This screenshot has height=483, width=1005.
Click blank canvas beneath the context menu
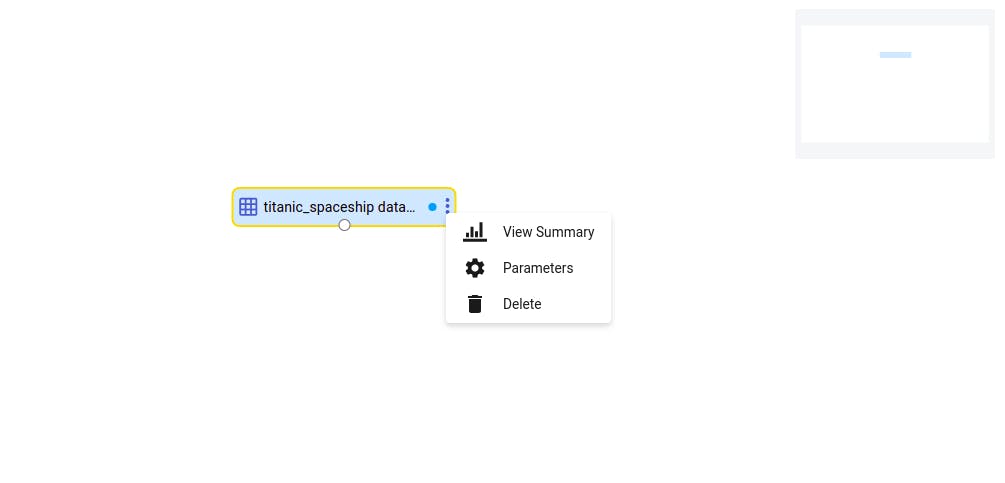528,397
